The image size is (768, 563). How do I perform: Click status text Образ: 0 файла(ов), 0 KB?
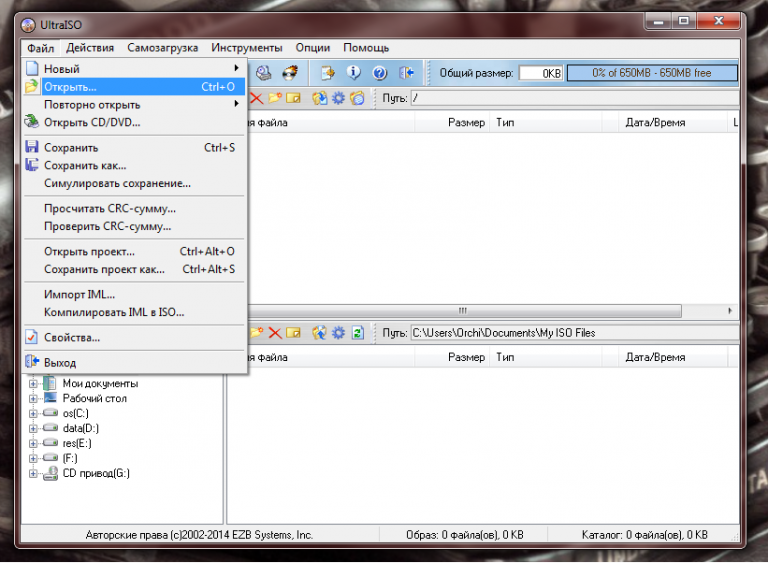click(x=464, y=535)
